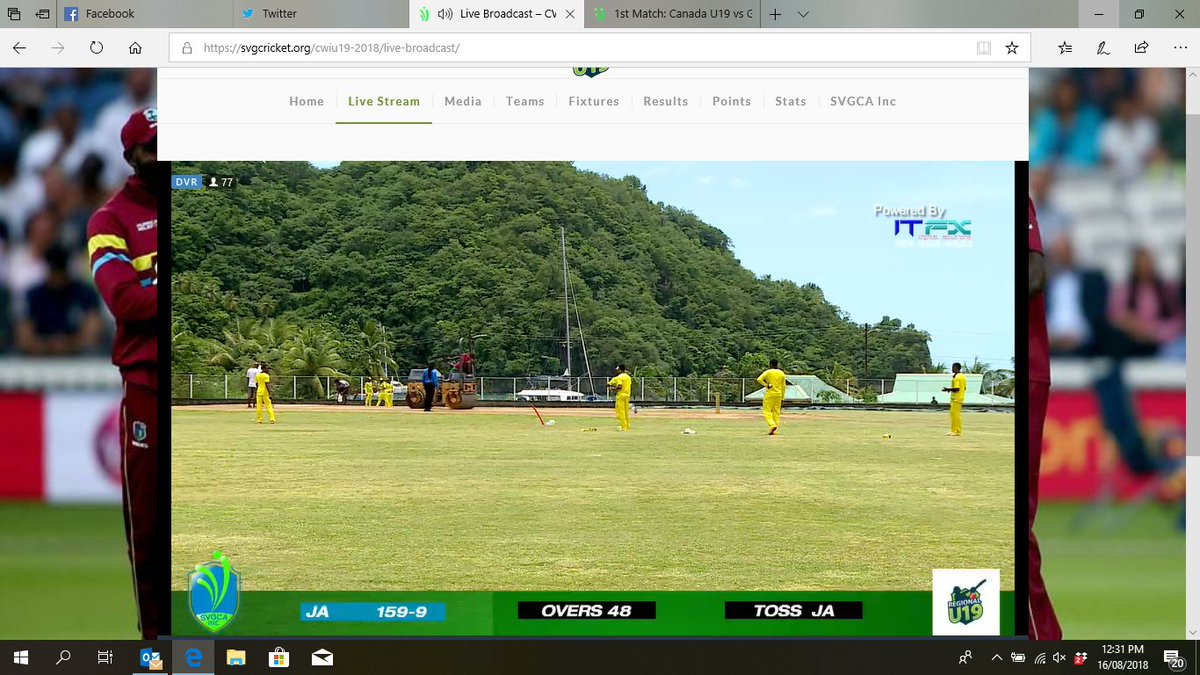1200x675 pixels.
Task: Click the live video stream player
Action: click(x=592, y=398)
